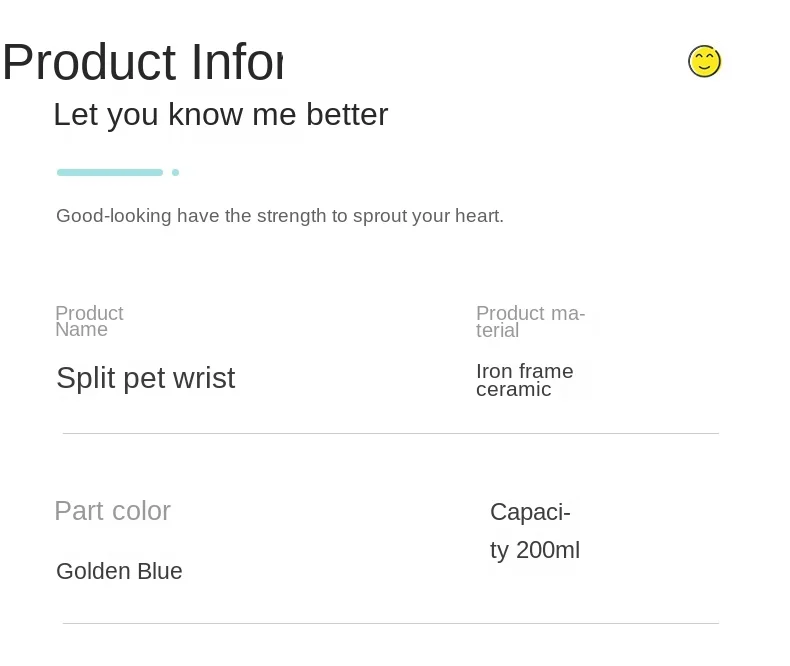This screenshot has width=790, height=666.
Task: Click the word "ceramic" under Iron frame
Action: [513, 390]
